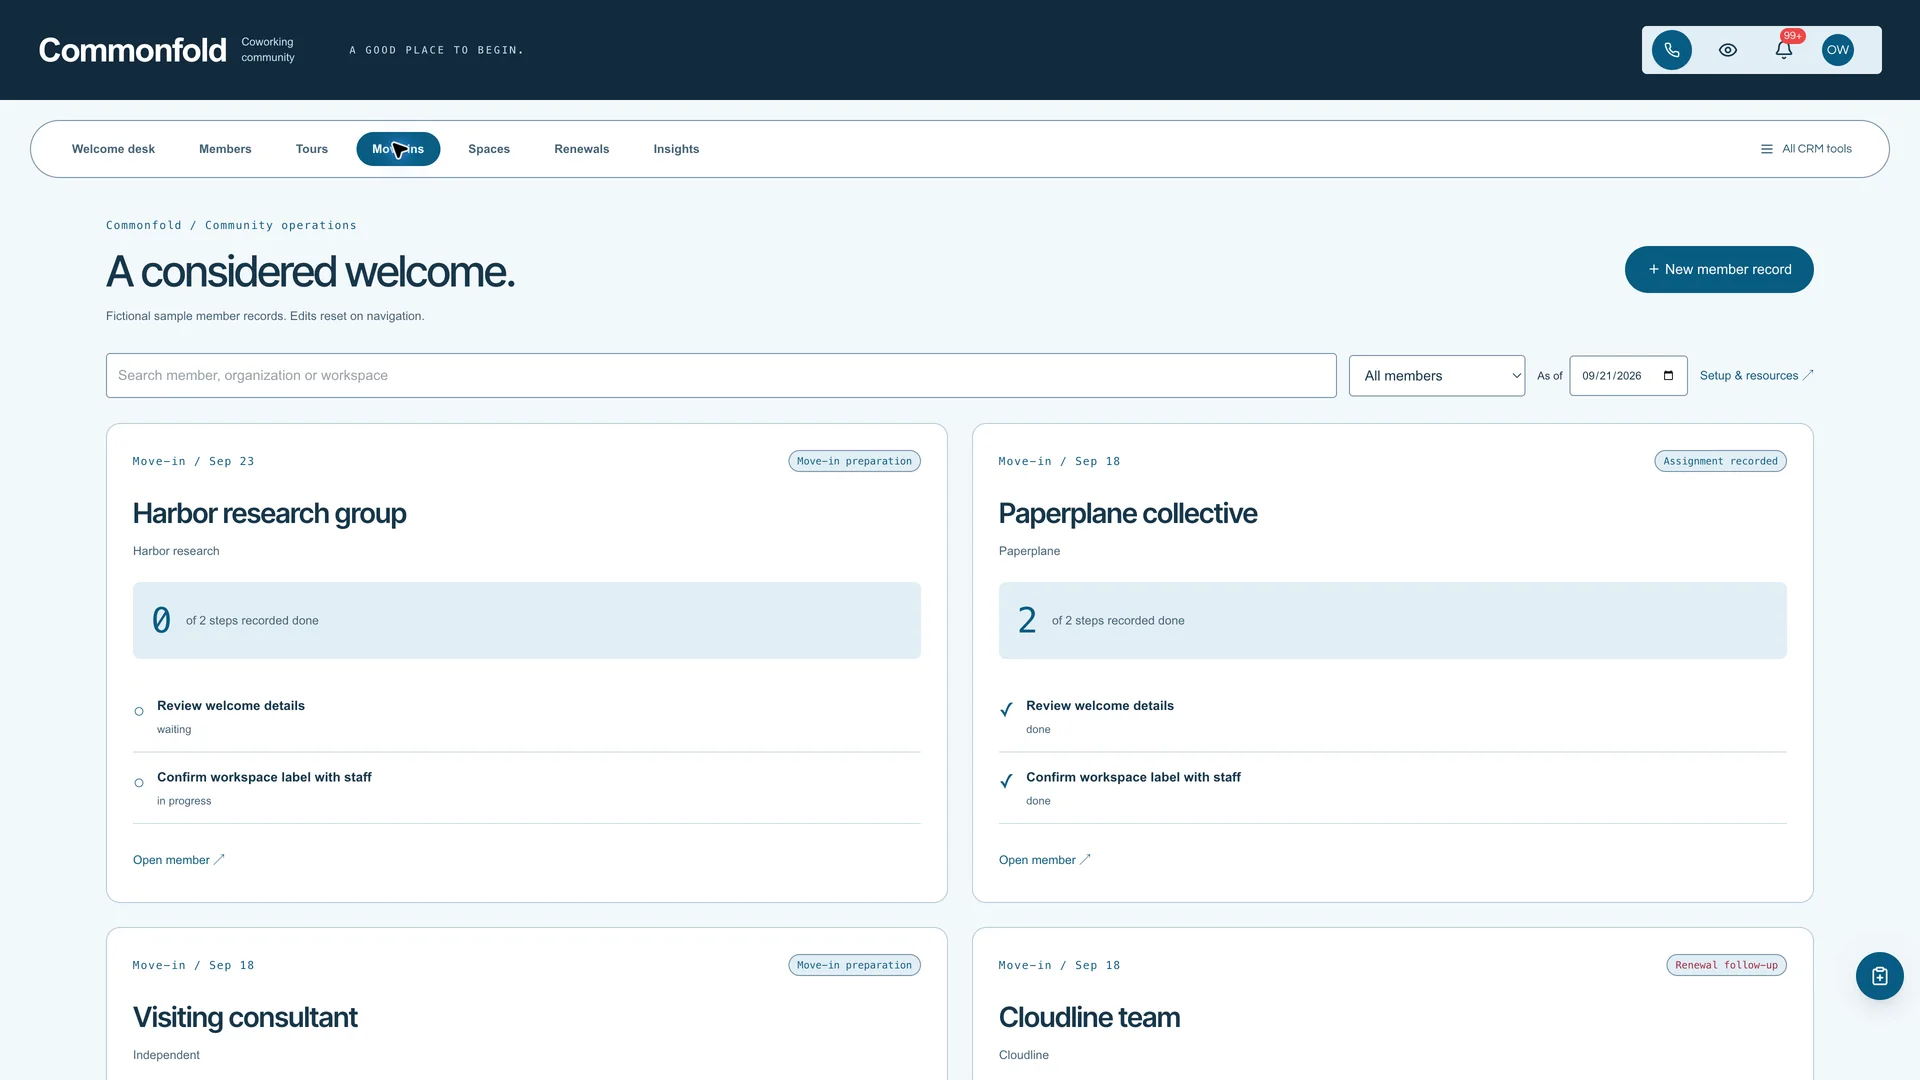
Task: Open the Insights tab
Action: tap(676, 149)
